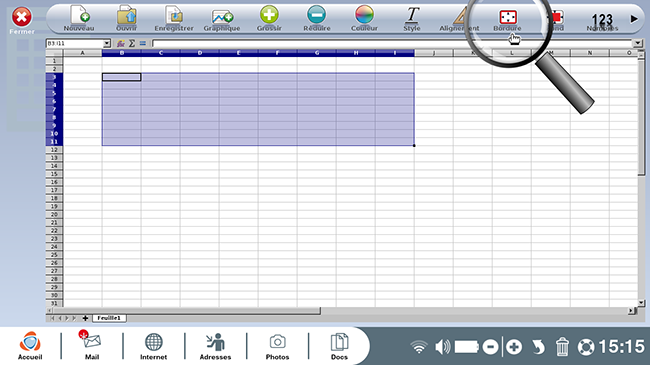Open the Style text options

(412, 18)
